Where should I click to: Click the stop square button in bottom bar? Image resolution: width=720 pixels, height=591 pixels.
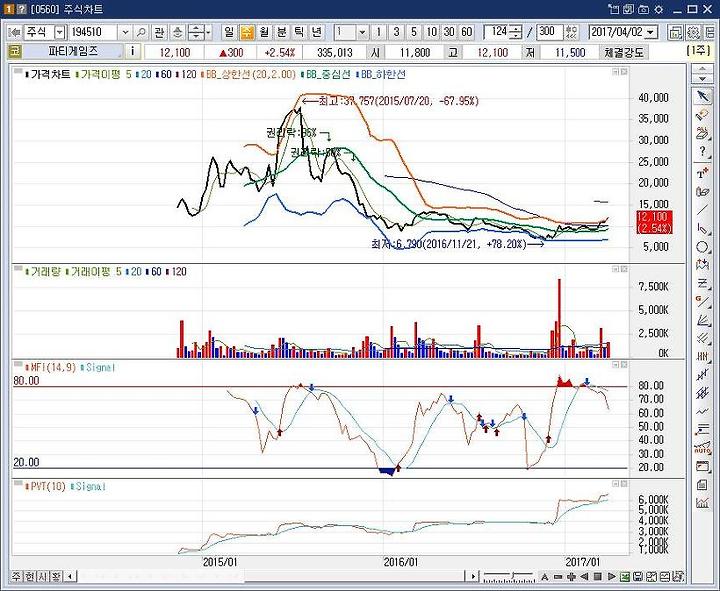598,577
